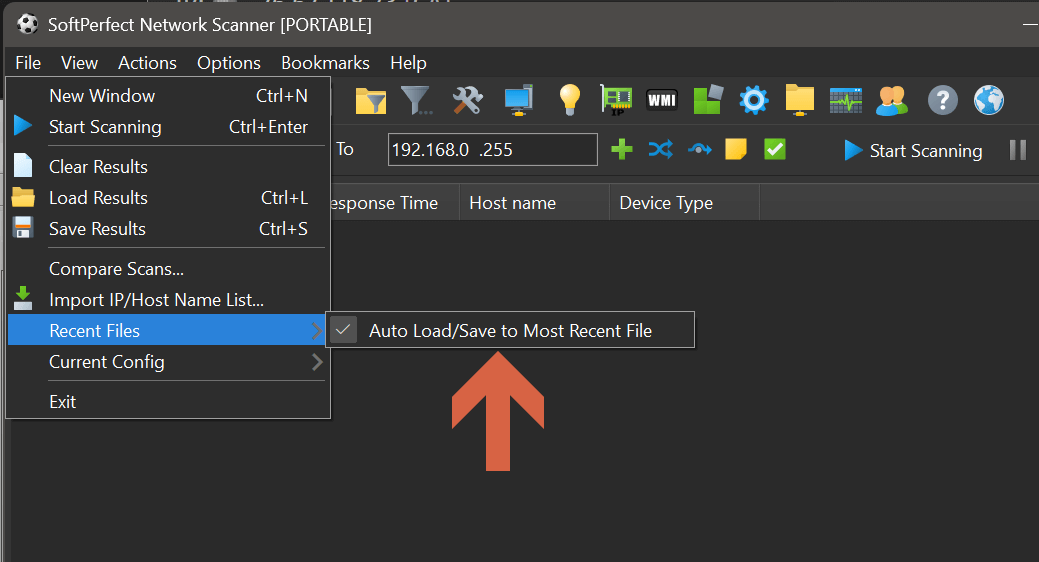Select Compare Scans from File menu
The image size is (1039, 562).
(116, 269)
